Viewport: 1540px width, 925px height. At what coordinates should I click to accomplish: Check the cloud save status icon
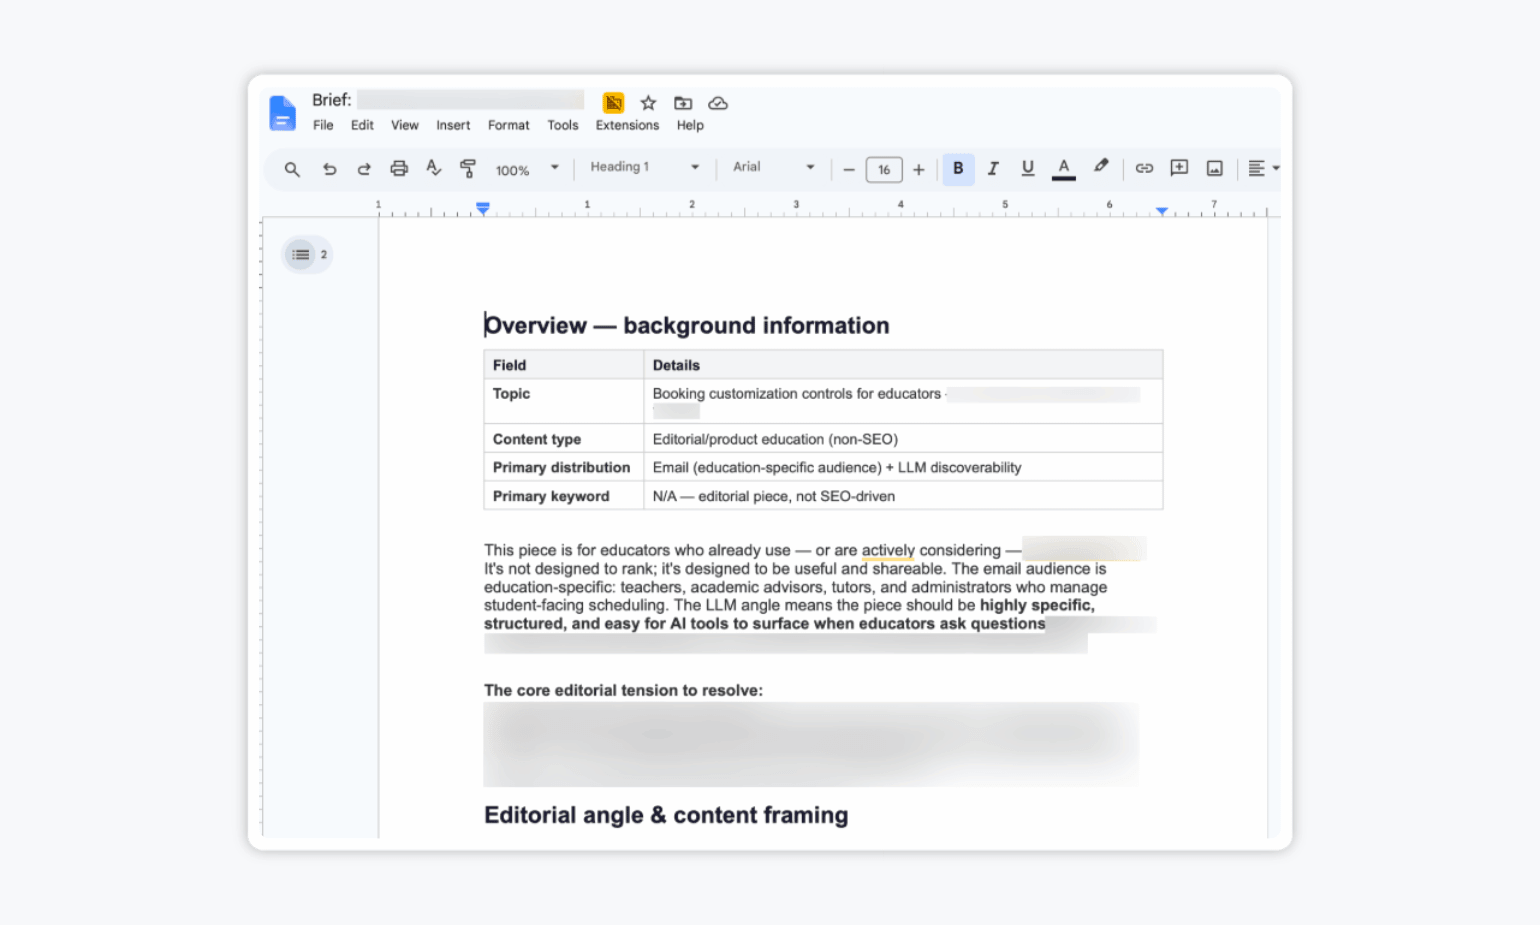[x=718, y=103]
